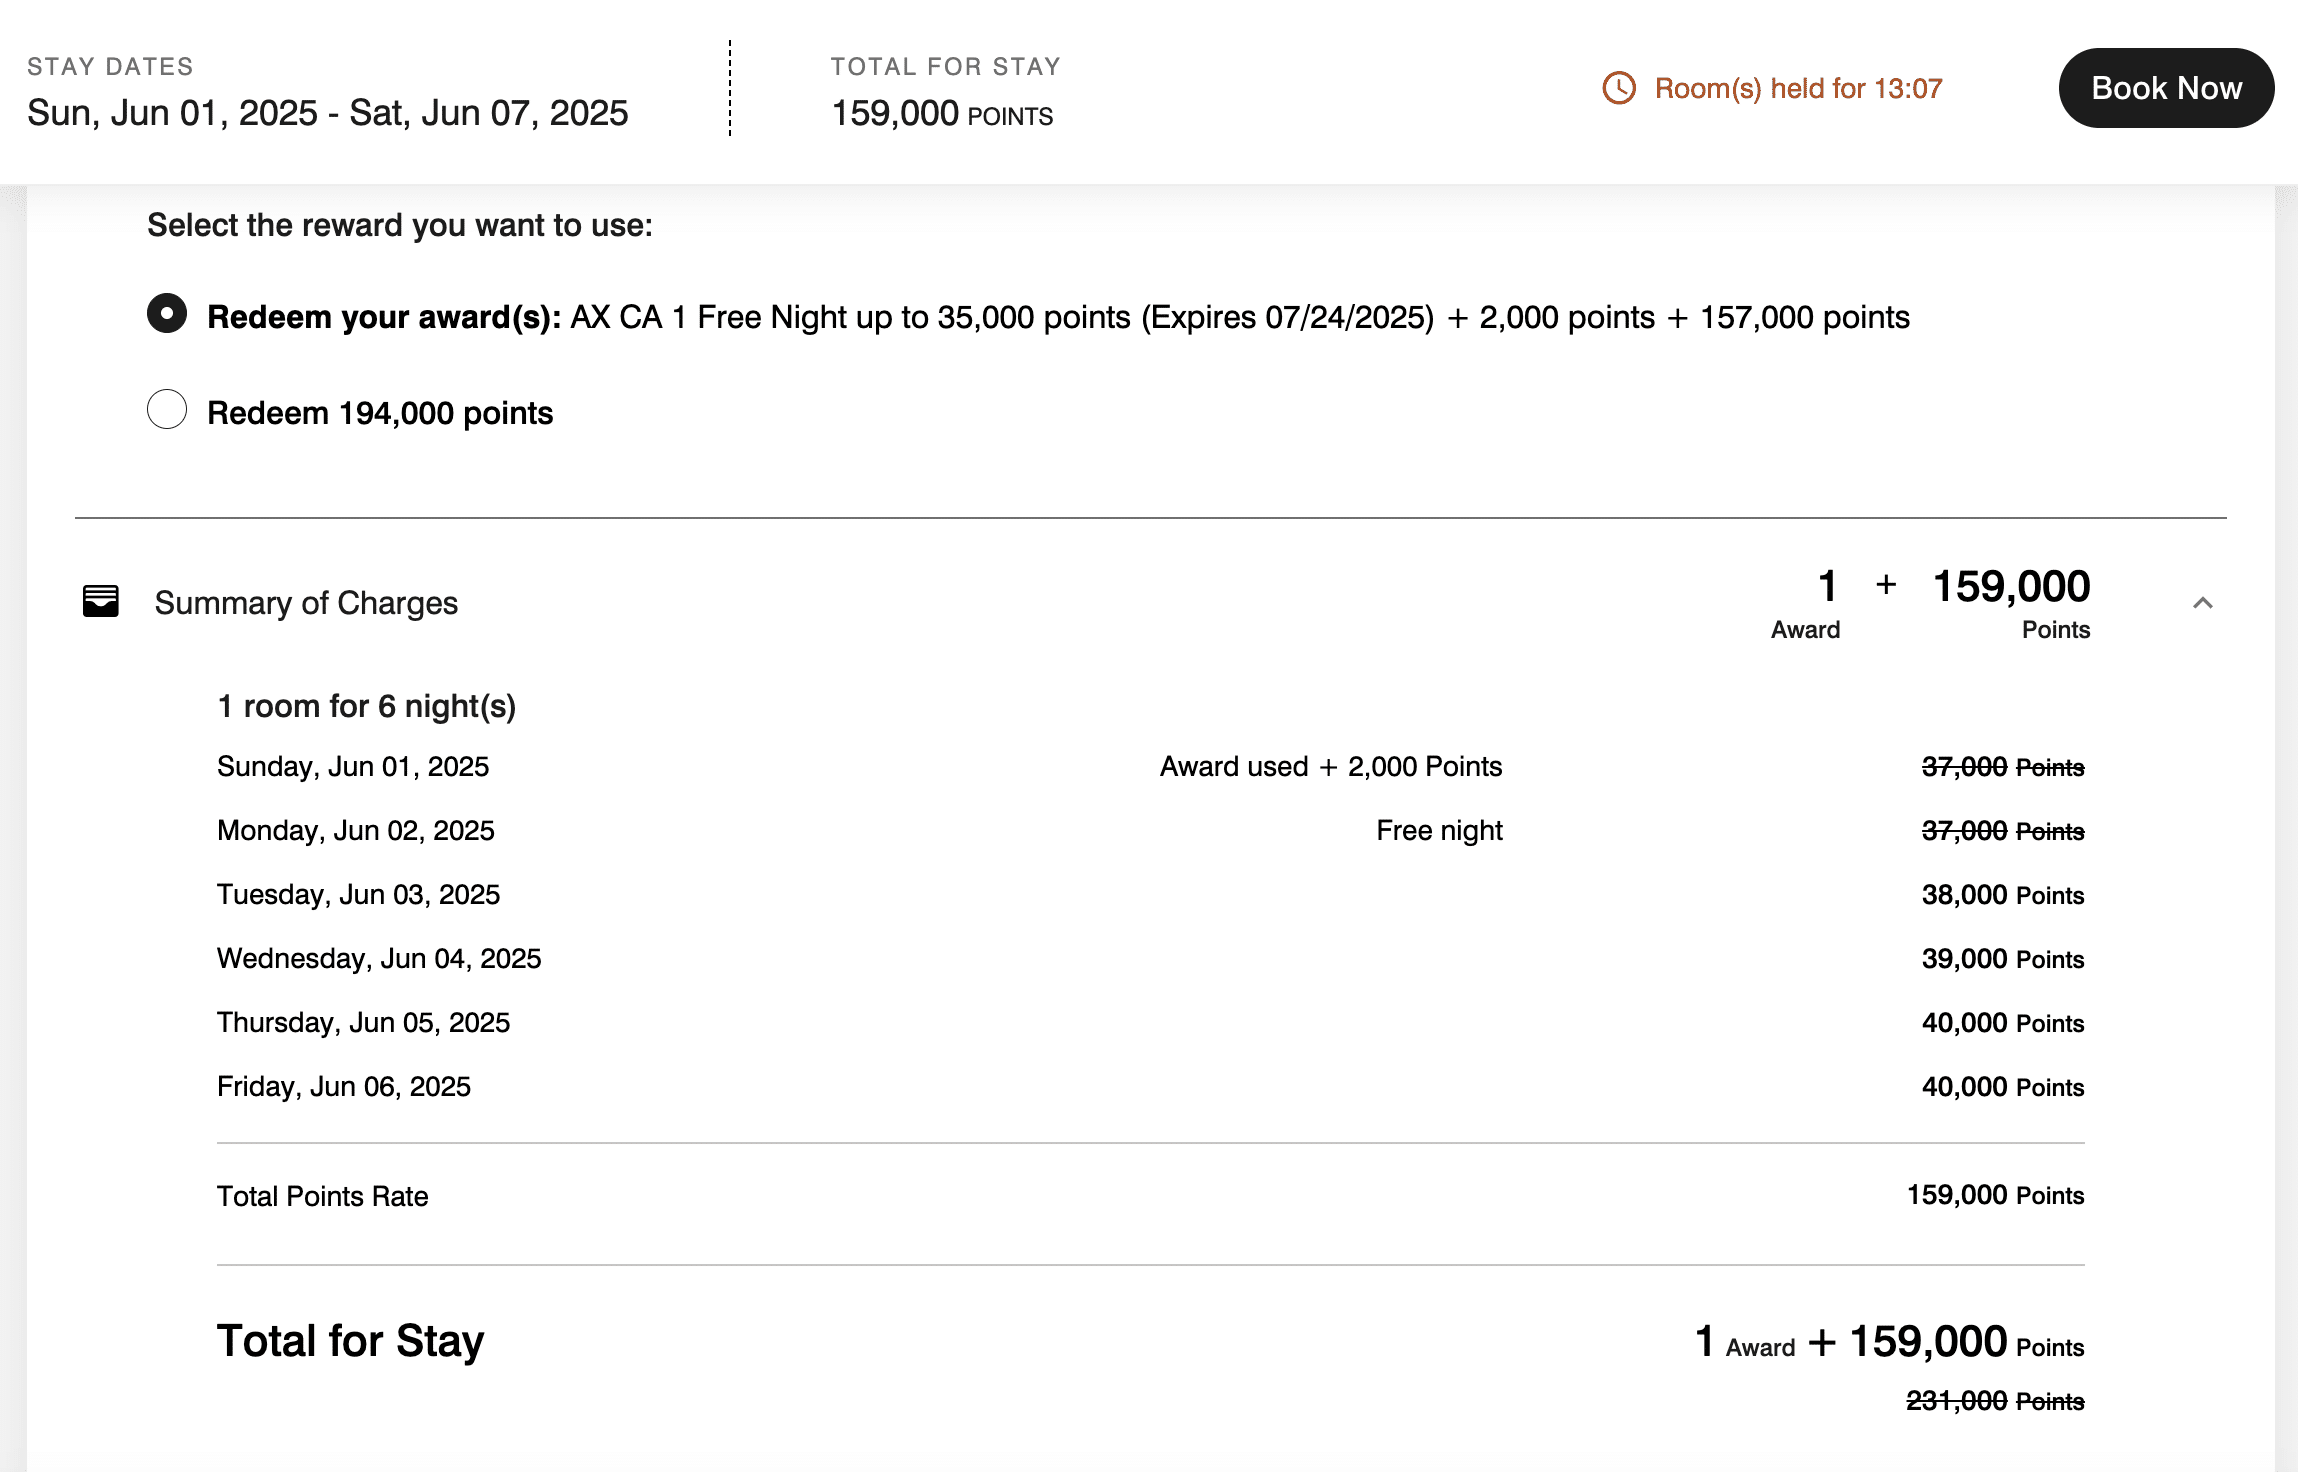
Task: Click the Room(s) held for timer text
Action: 1797,89
